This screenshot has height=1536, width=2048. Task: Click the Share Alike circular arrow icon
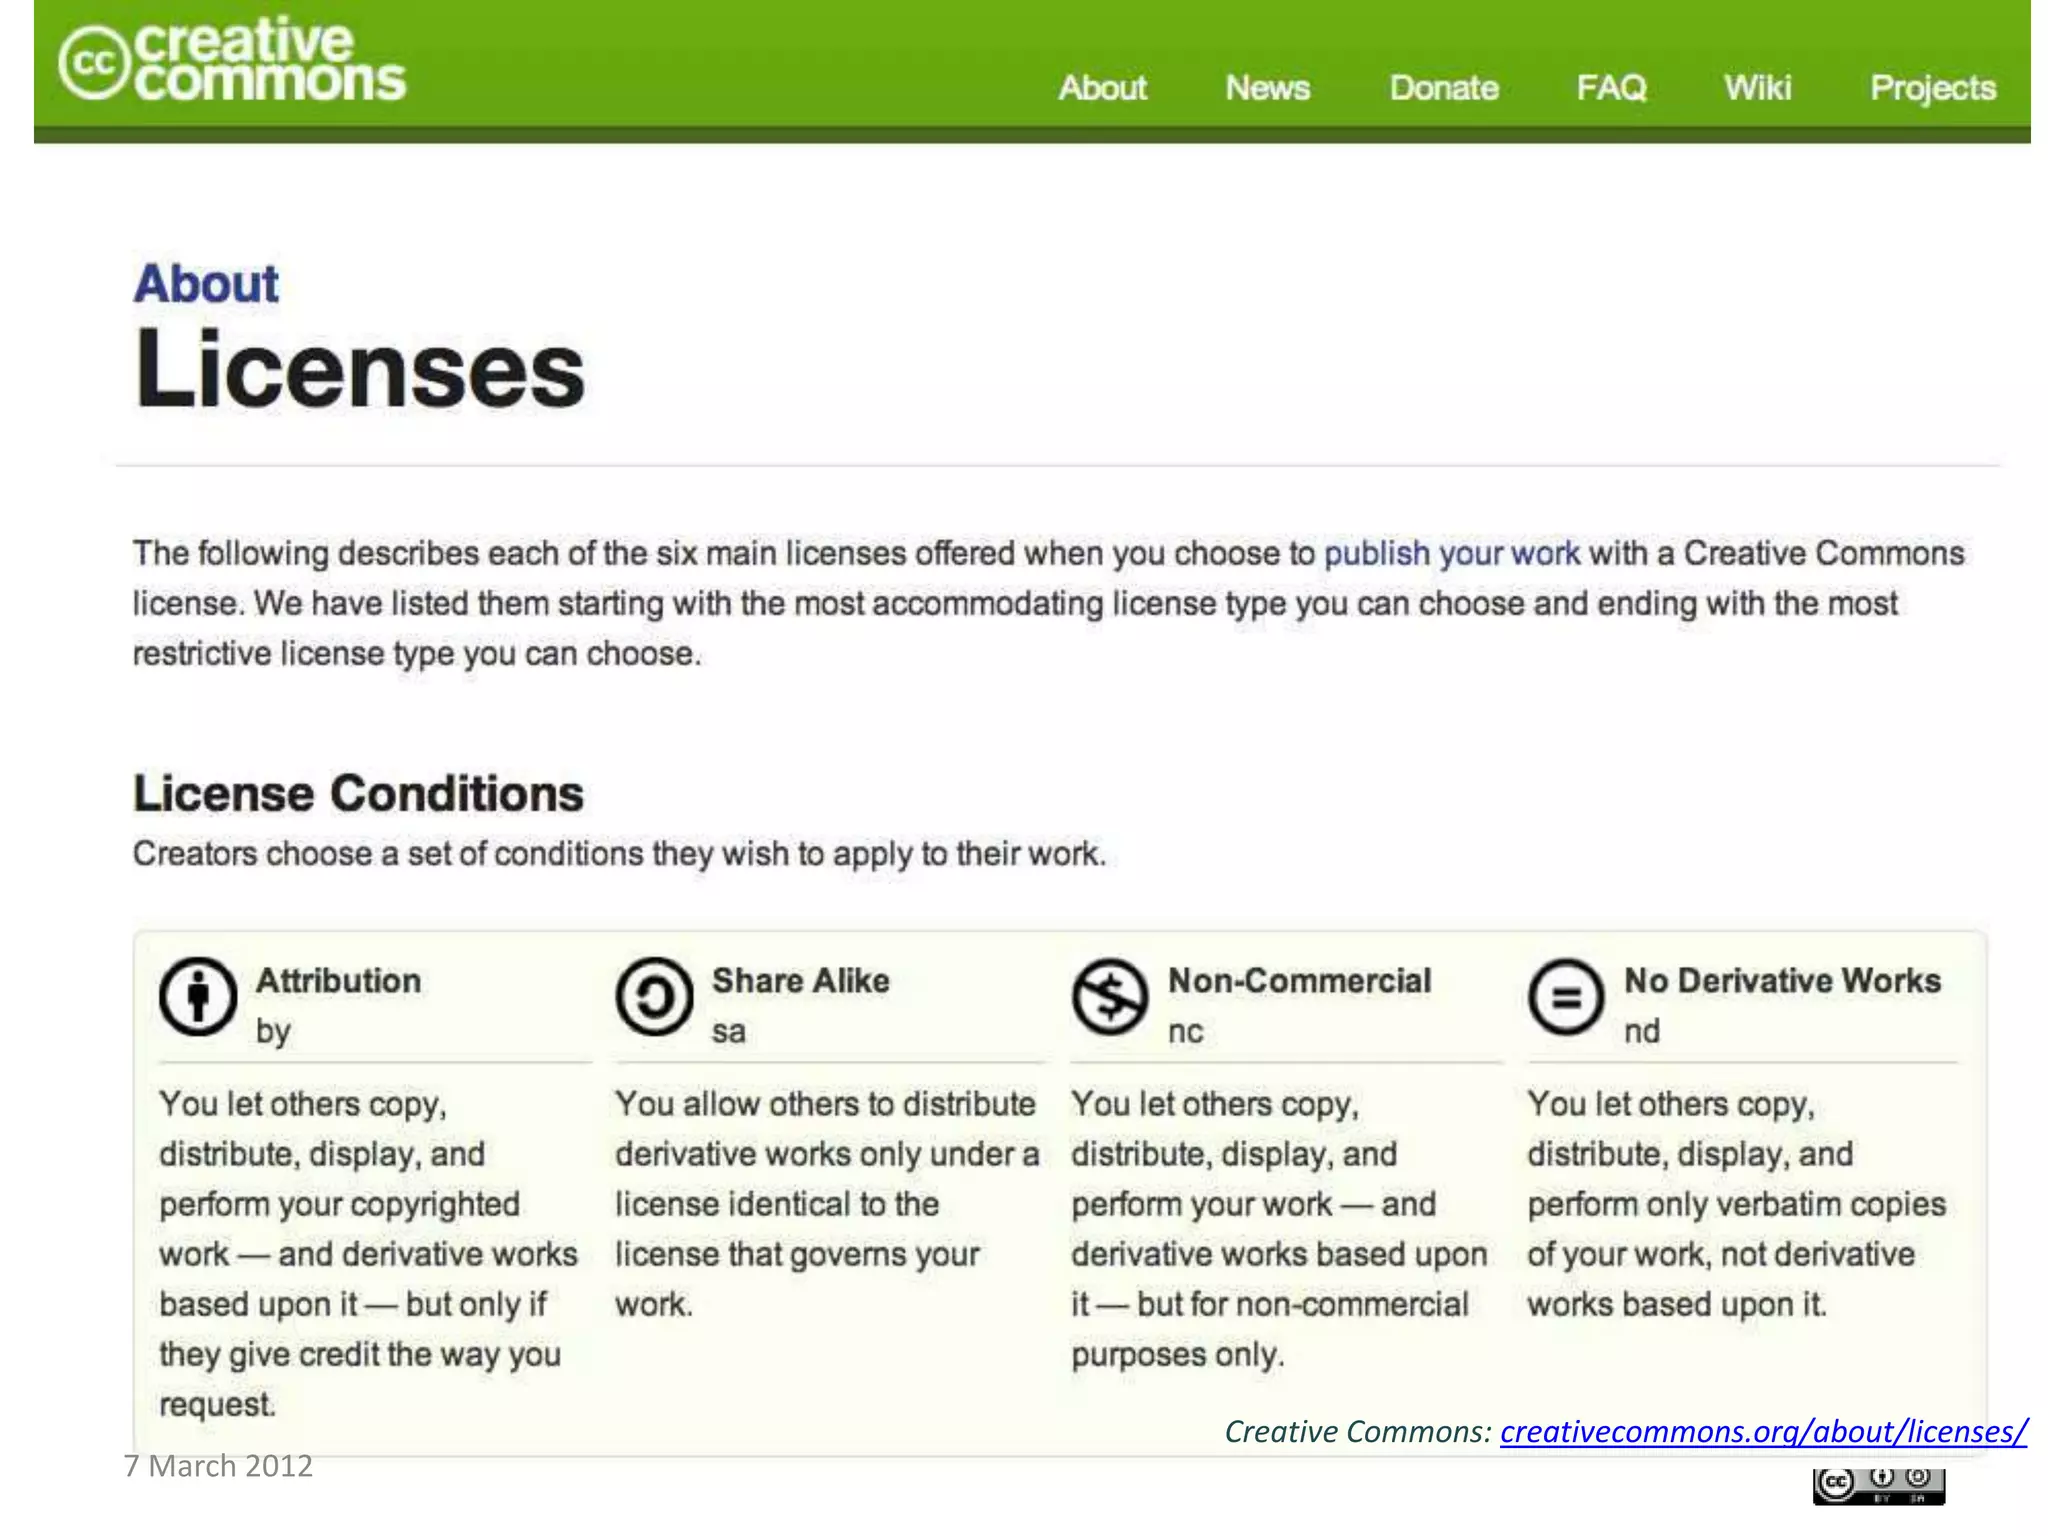pos(654,997)
